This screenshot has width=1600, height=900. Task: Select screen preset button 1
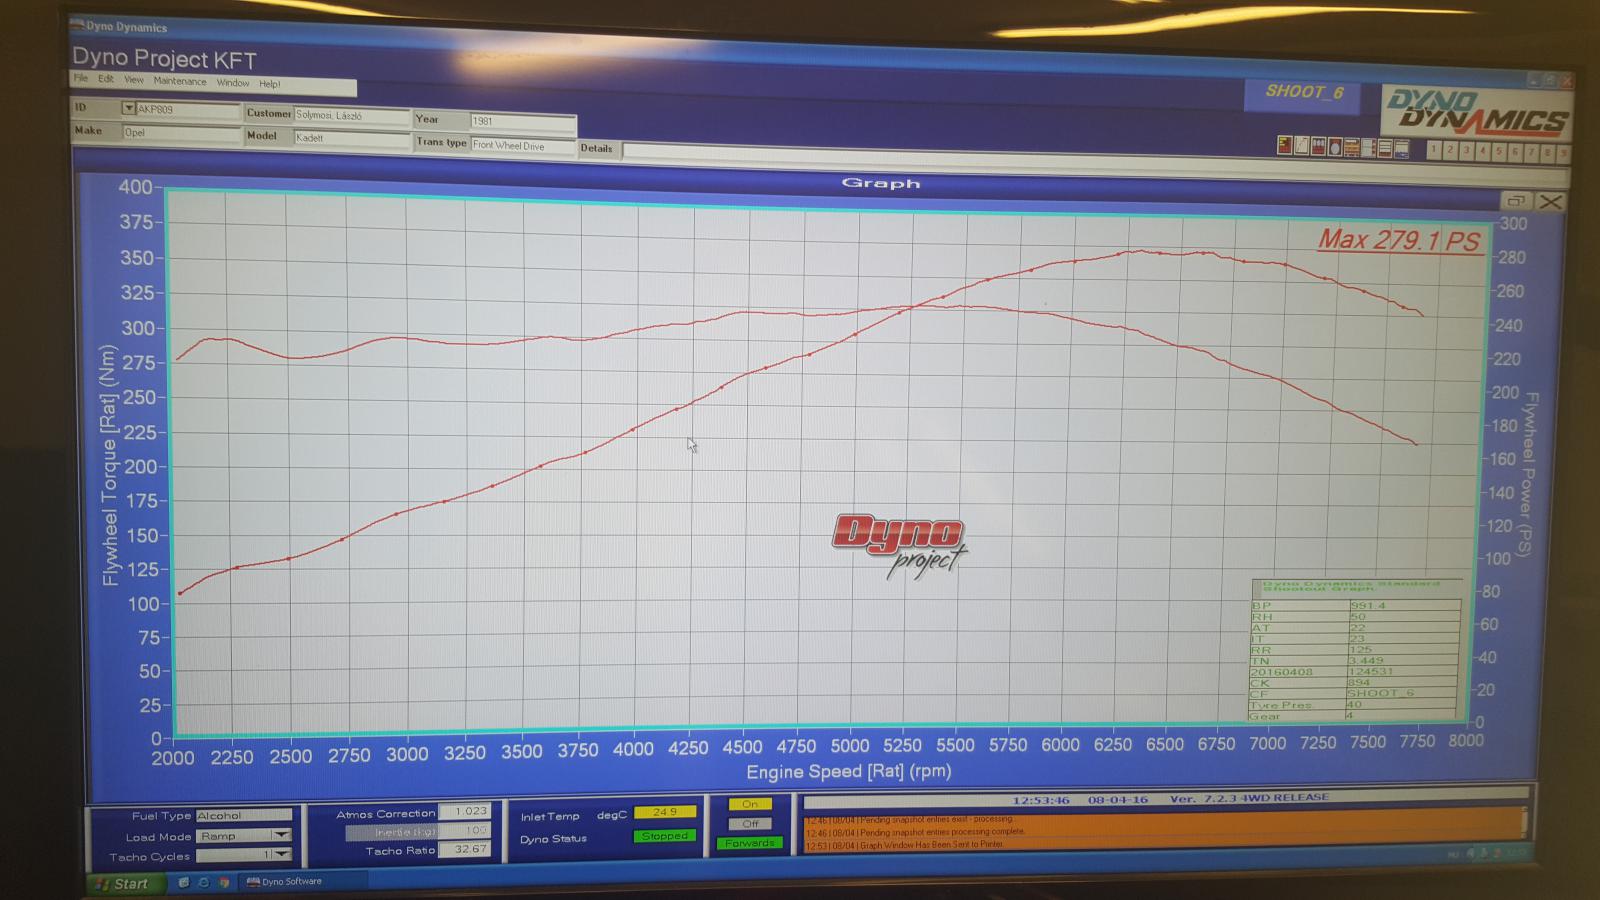pos(1433,150)
